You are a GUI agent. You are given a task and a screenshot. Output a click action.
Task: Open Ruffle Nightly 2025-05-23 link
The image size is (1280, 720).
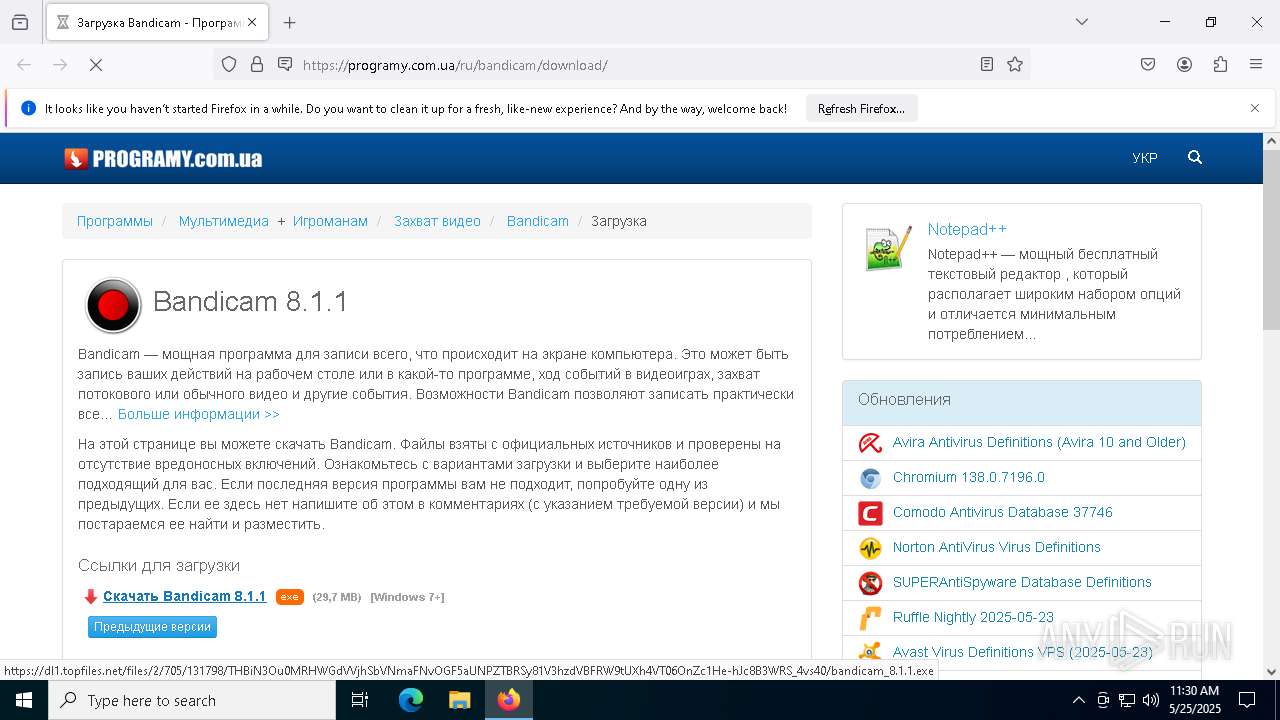coord(973,617)
